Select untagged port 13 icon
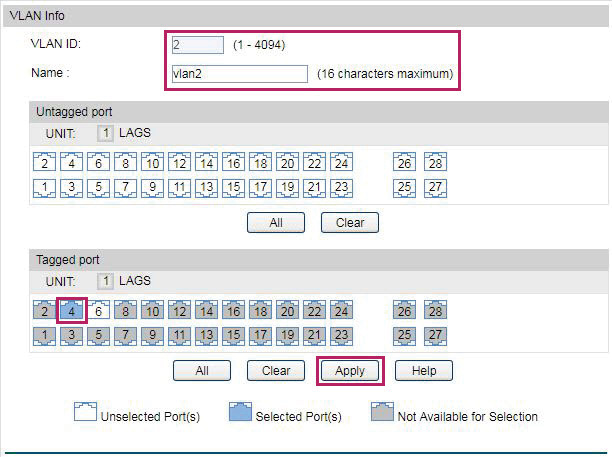Screen dimensions: 612x457 pyautogui.click(x=206, y=188)
